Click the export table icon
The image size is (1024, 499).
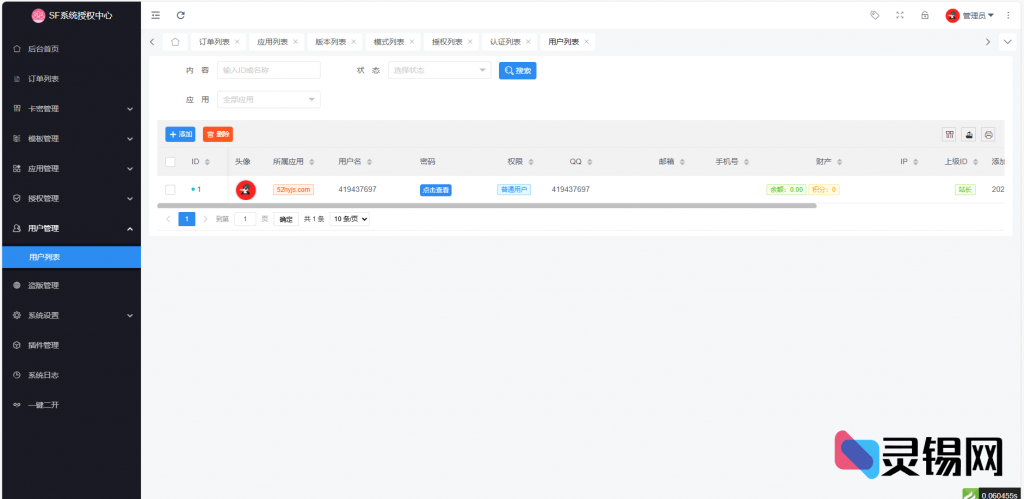969,134
